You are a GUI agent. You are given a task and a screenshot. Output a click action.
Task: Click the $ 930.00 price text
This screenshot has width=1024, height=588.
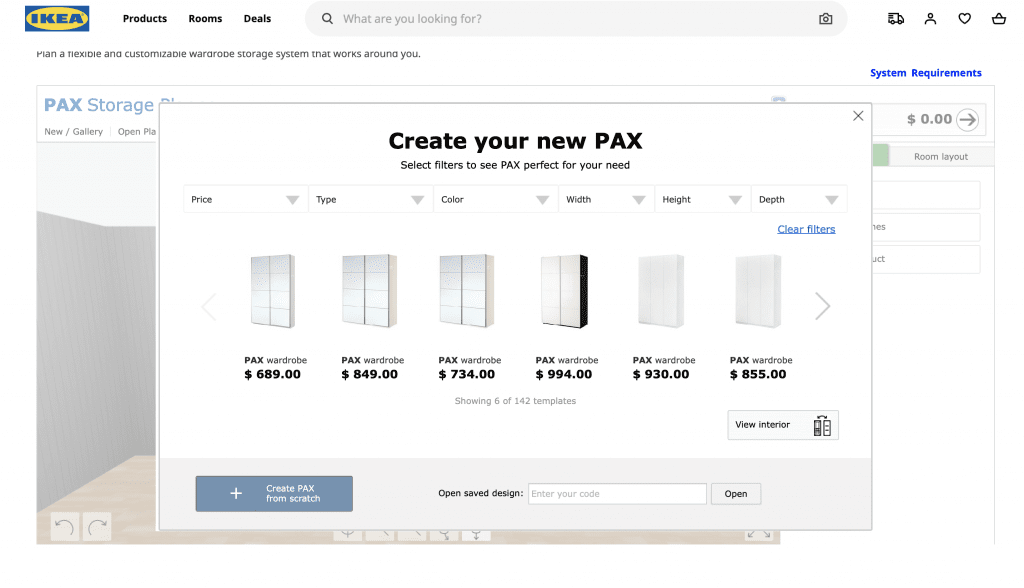(x=661, y=374)
